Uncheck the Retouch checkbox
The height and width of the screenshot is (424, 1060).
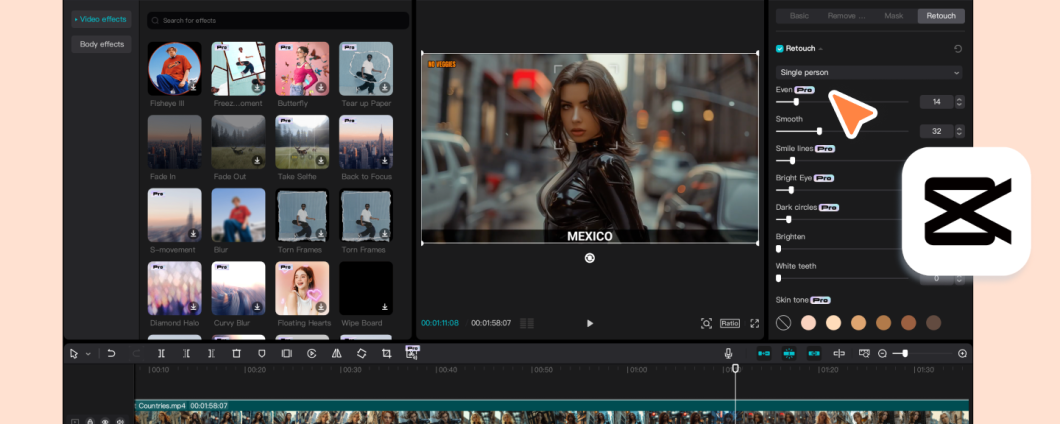(x=780, y=49)
